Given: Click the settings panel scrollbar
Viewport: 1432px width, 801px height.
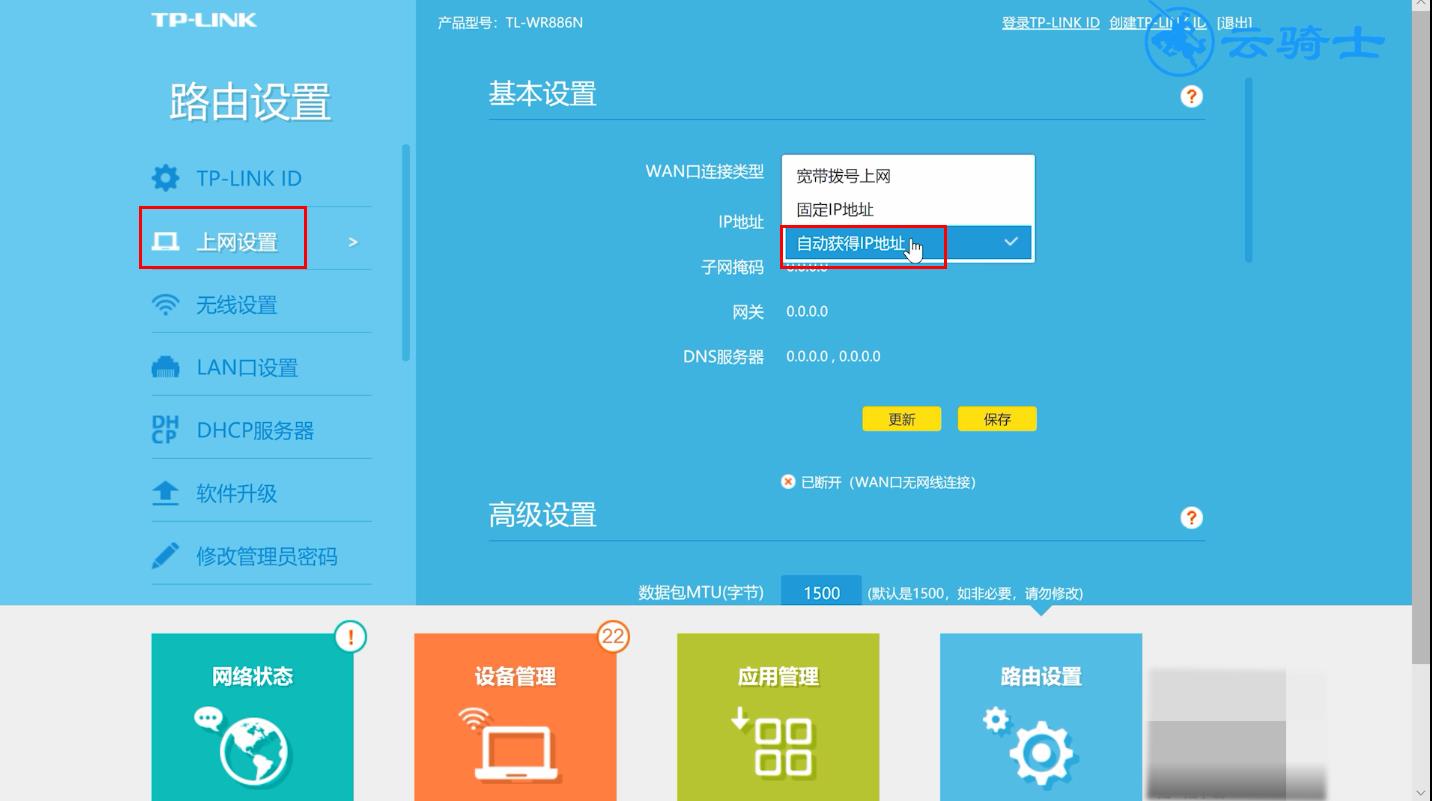Looking at the screenshot, I should pyautogui.click(x=1249, y=170).
